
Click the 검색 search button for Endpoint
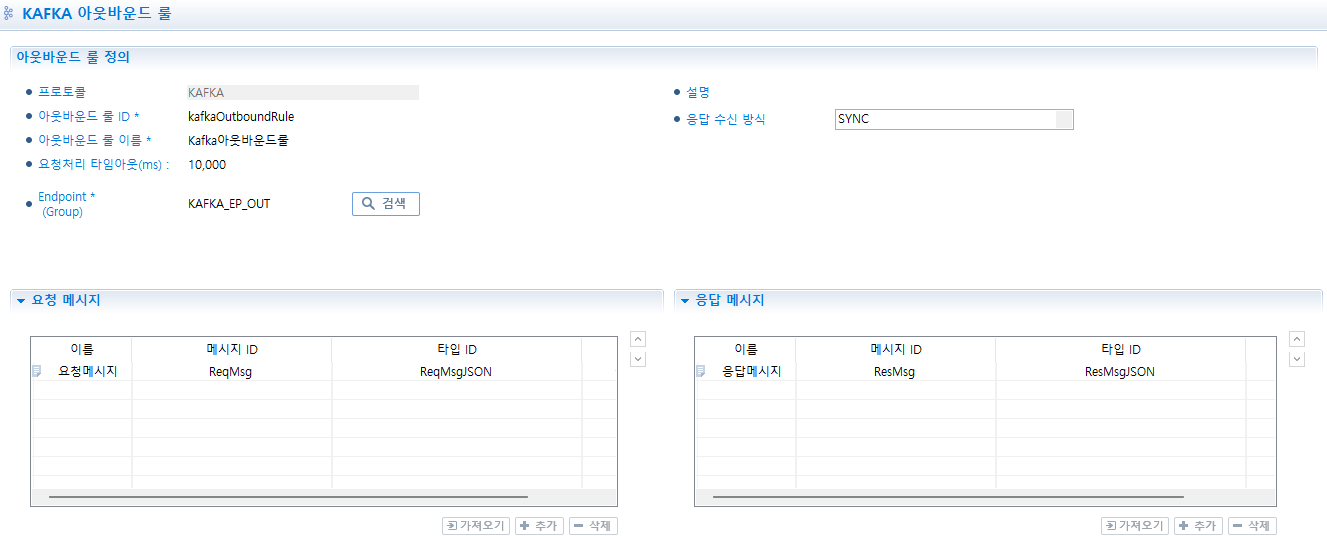(385, 203)
